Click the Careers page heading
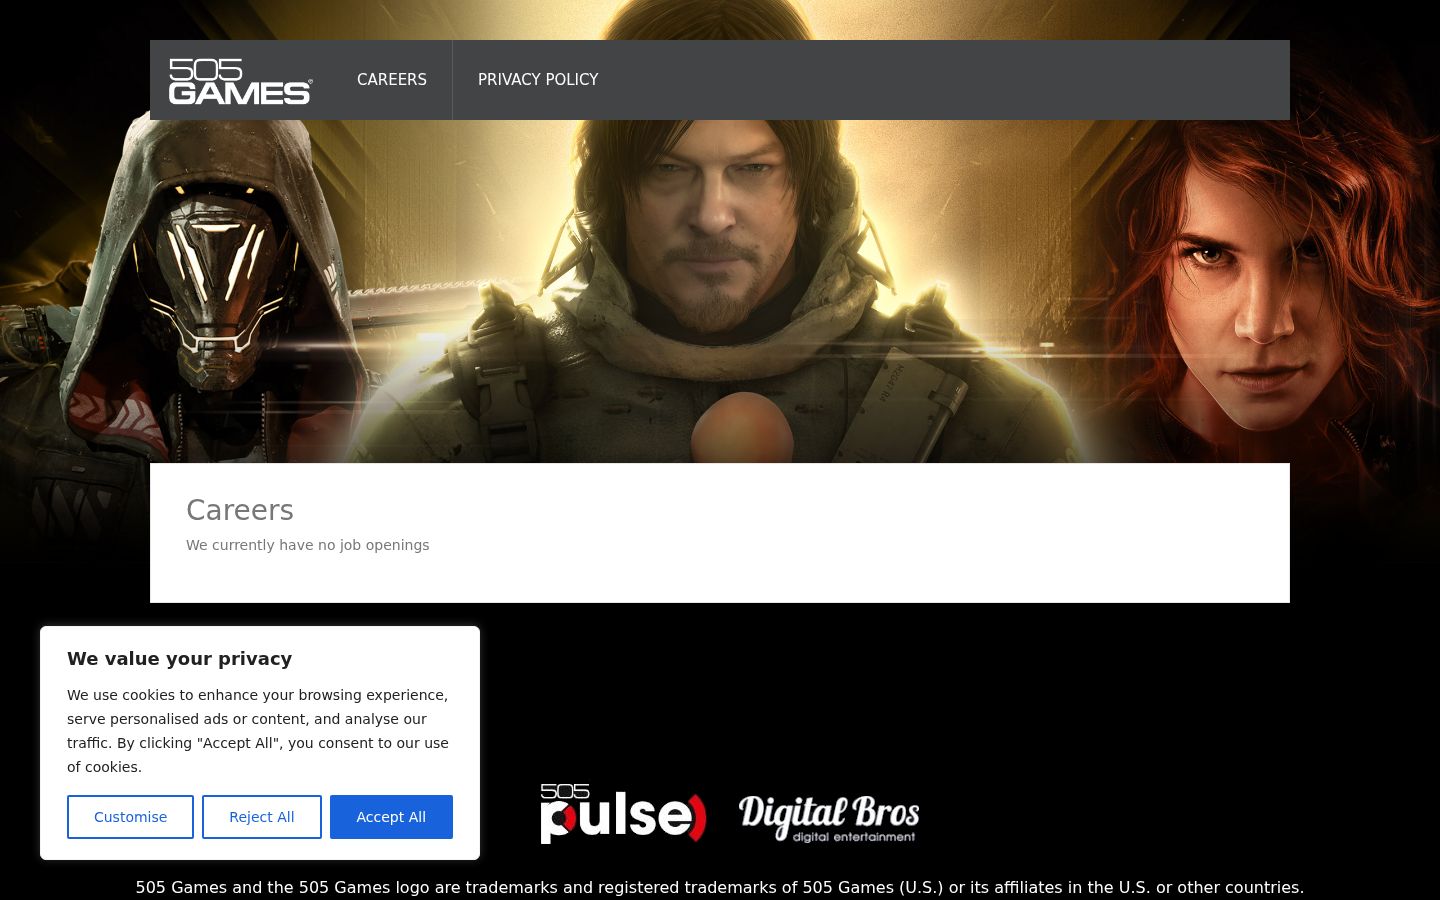The height and width of the screenshot is (900, 1440). (x=240, y=510)
